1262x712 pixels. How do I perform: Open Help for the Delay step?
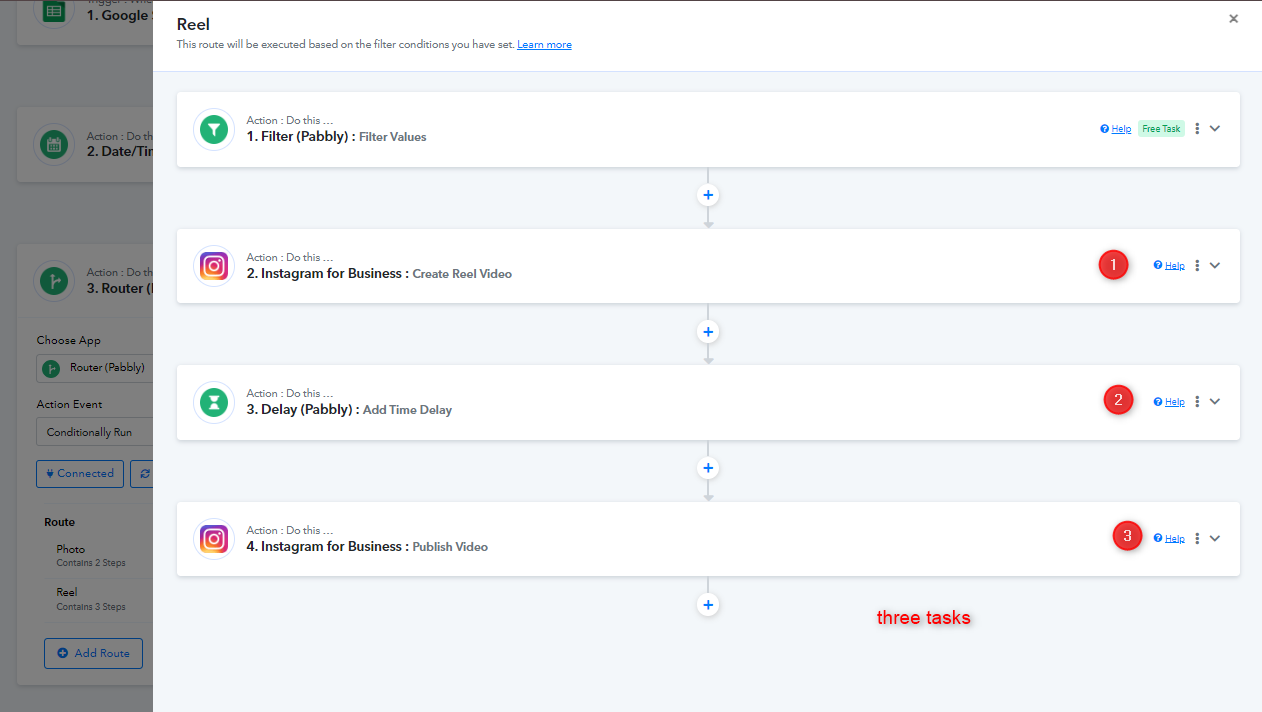pyautogui.click(x=1169, y=402)
